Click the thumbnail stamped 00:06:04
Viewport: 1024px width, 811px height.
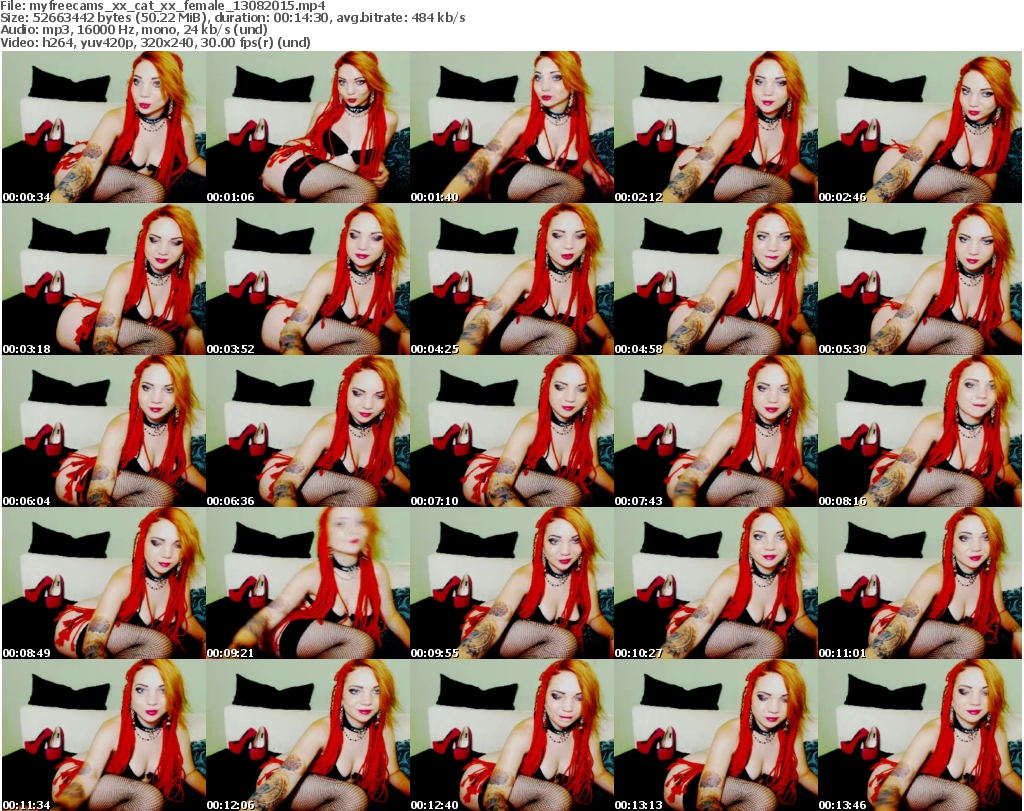[104, 432]
